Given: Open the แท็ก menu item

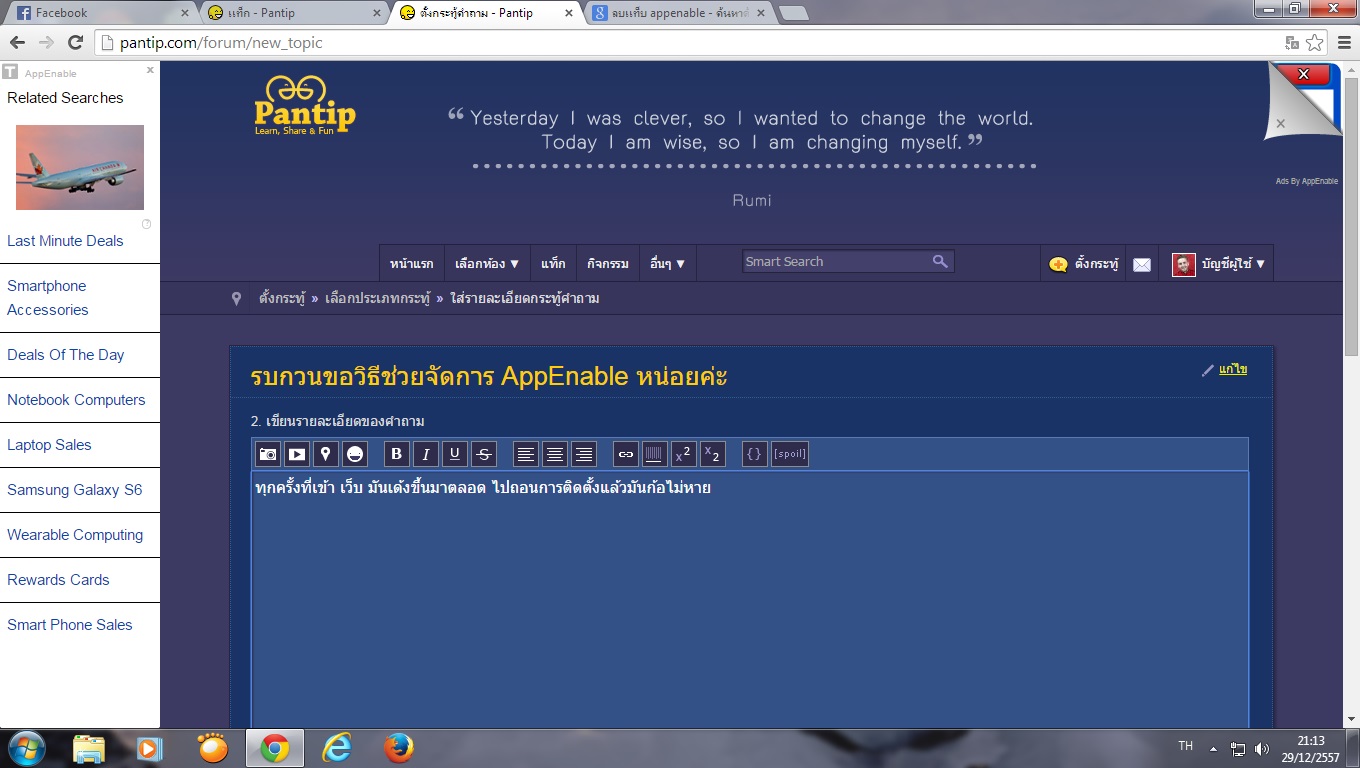Looking at the screenshot, I should click(553, 264).
